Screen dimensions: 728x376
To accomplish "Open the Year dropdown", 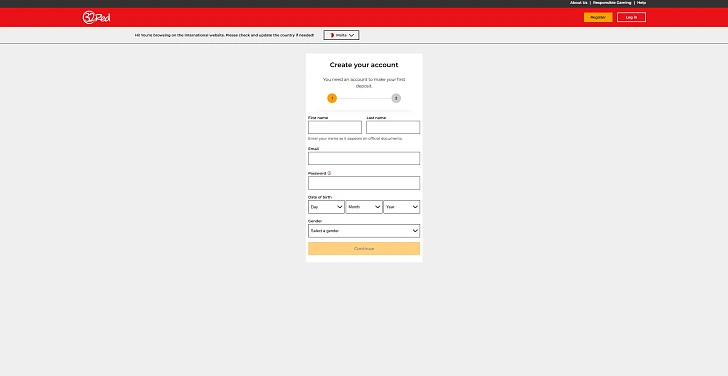I will 402,207.
